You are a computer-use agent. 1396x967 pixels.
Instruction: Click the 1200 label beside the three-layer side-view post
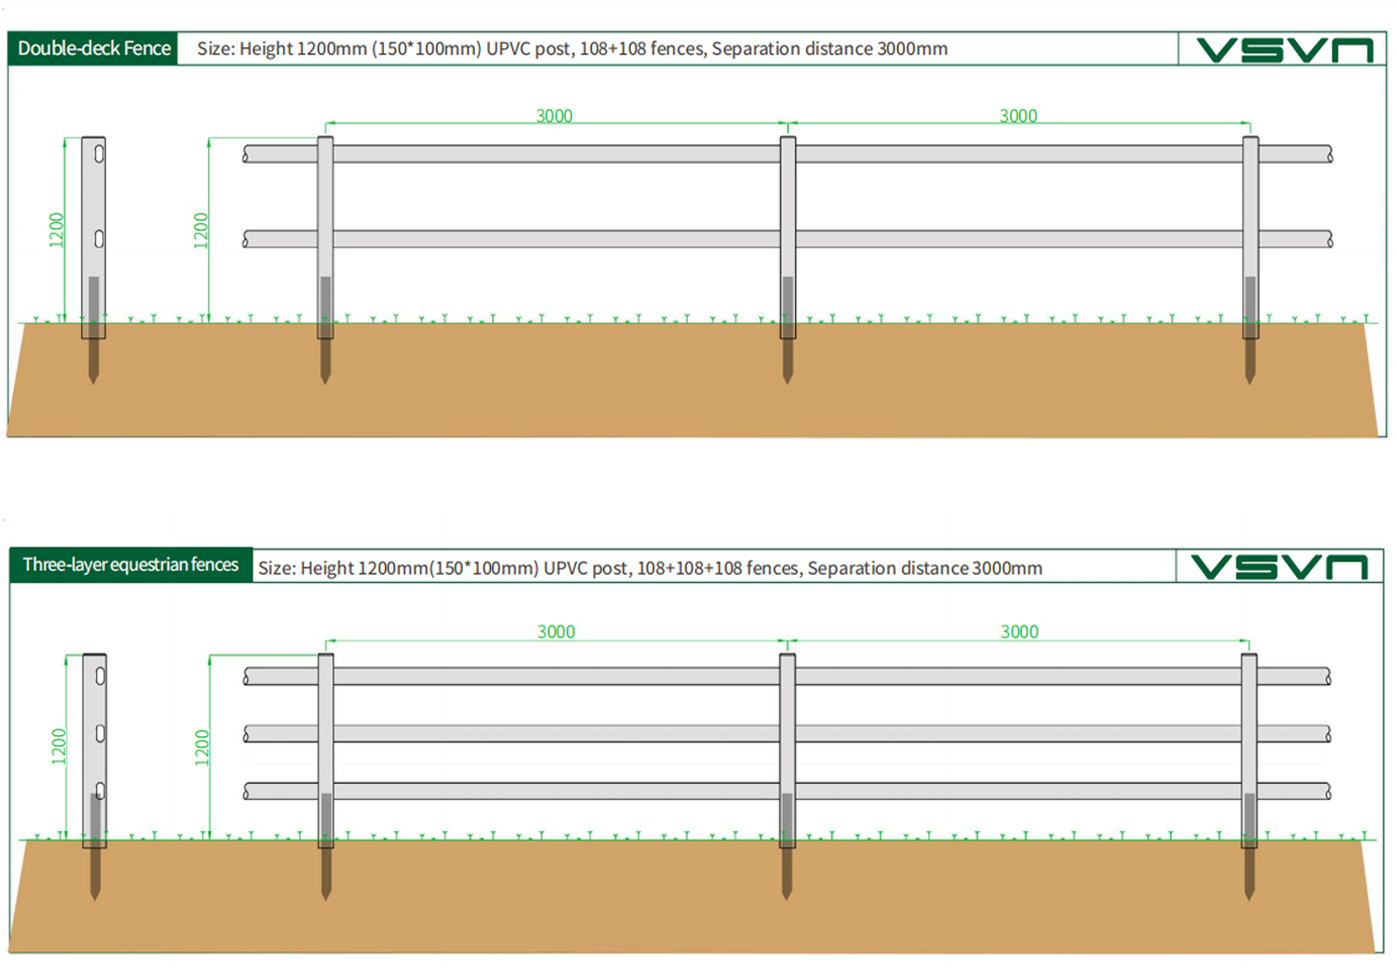58,746
